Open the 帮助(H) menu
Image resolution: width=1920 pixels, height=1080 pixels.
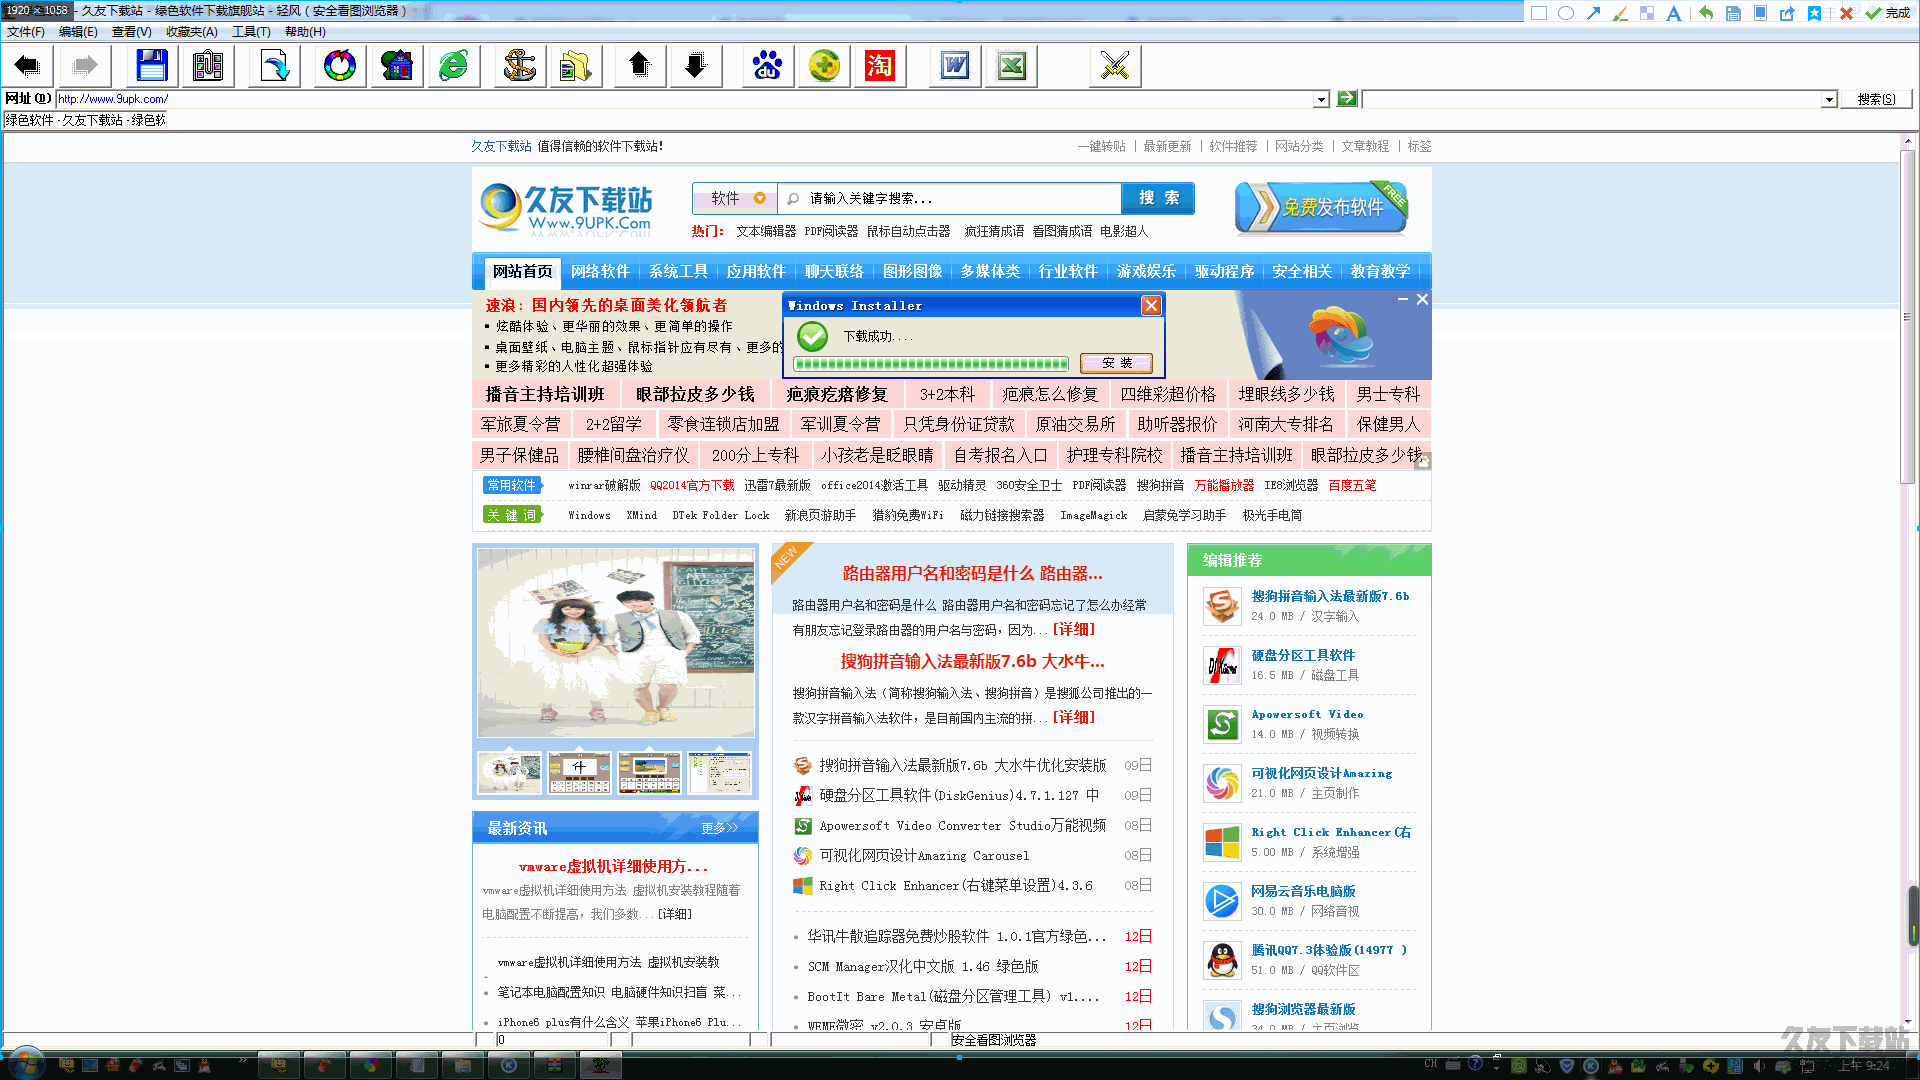click(x=305, y=32)
